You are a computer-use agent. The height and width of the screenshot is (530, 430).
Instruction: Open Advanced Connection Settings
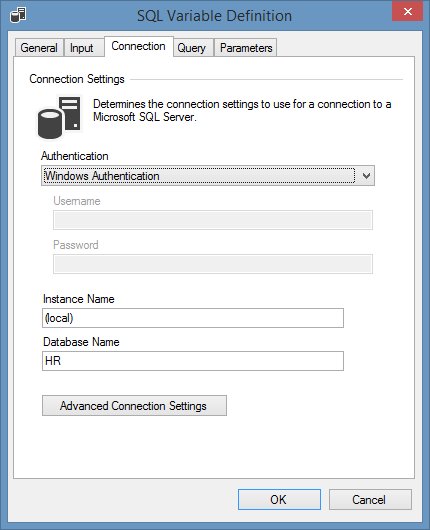click(x=135, y=406)
